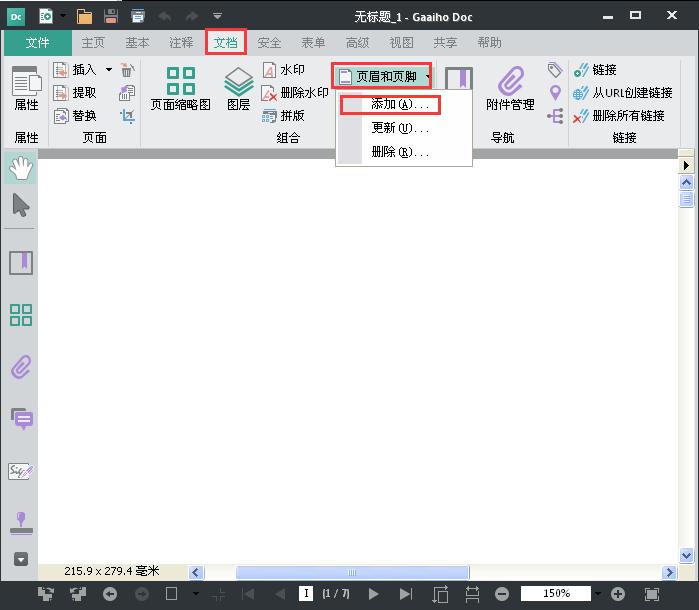Switch to the 高级 tab
This screenshot has width=699, height=610.
point(357,43)
